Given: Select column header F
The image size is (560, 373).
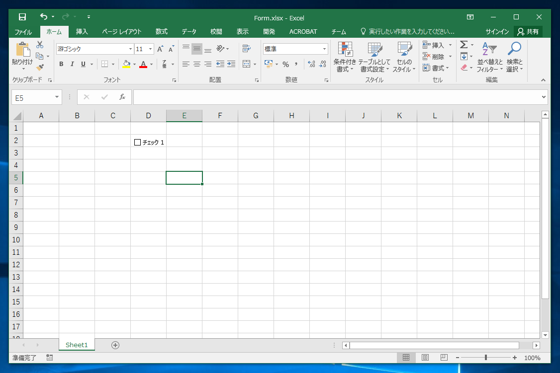Looking at the screenshot, I should [220, 115].
